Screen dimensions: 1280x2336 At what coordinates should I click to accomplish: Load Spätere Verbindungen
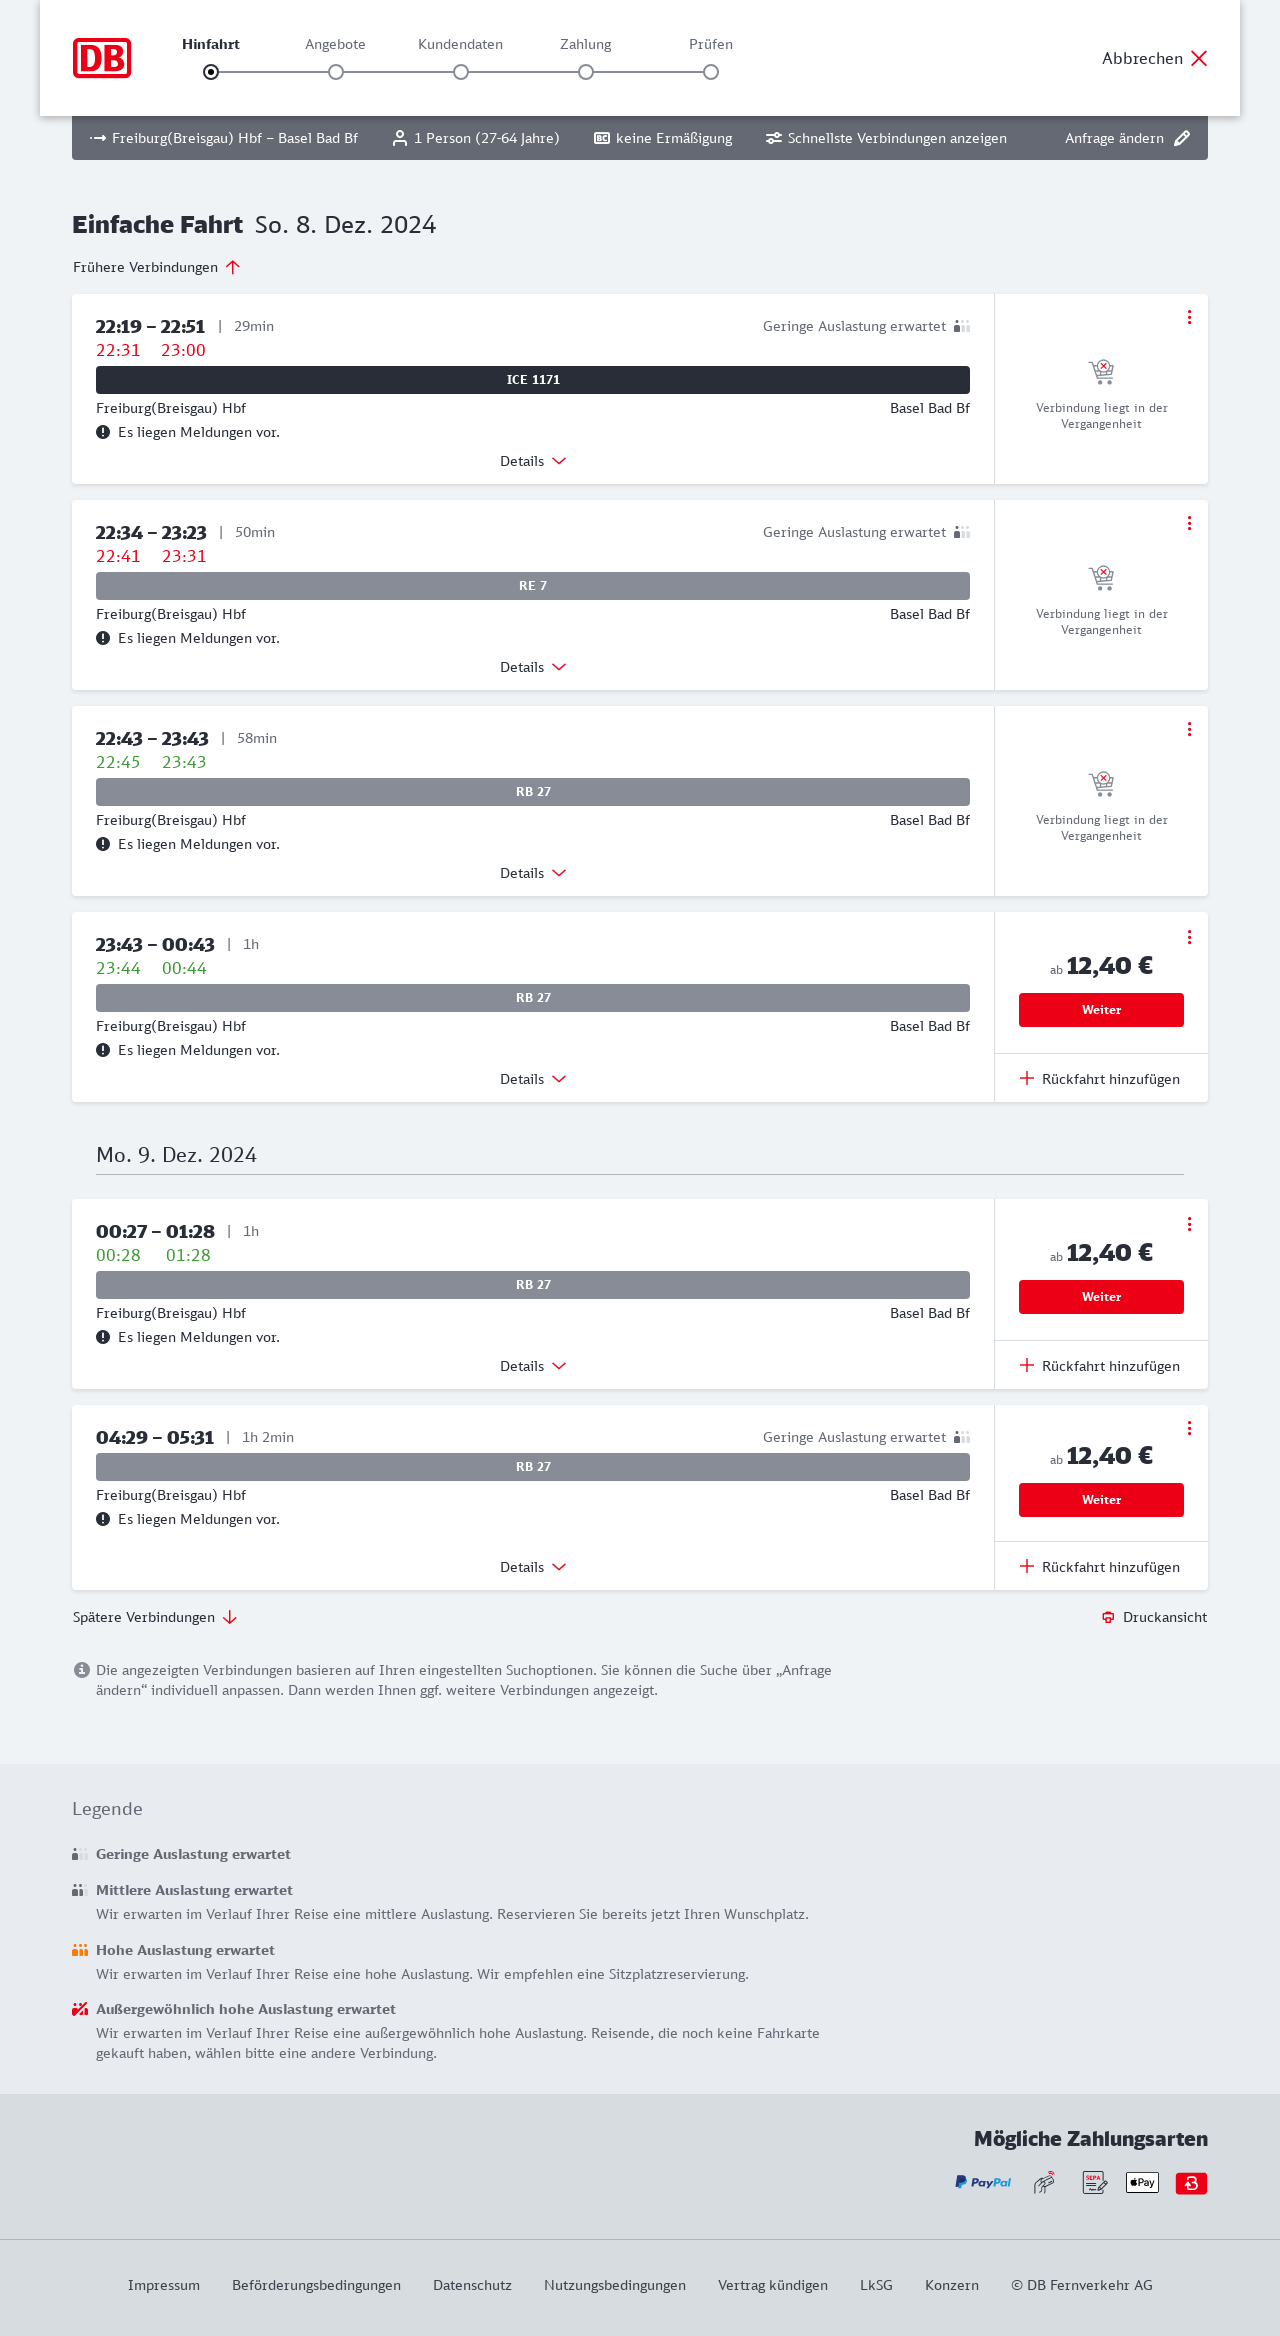[155, 1617]
